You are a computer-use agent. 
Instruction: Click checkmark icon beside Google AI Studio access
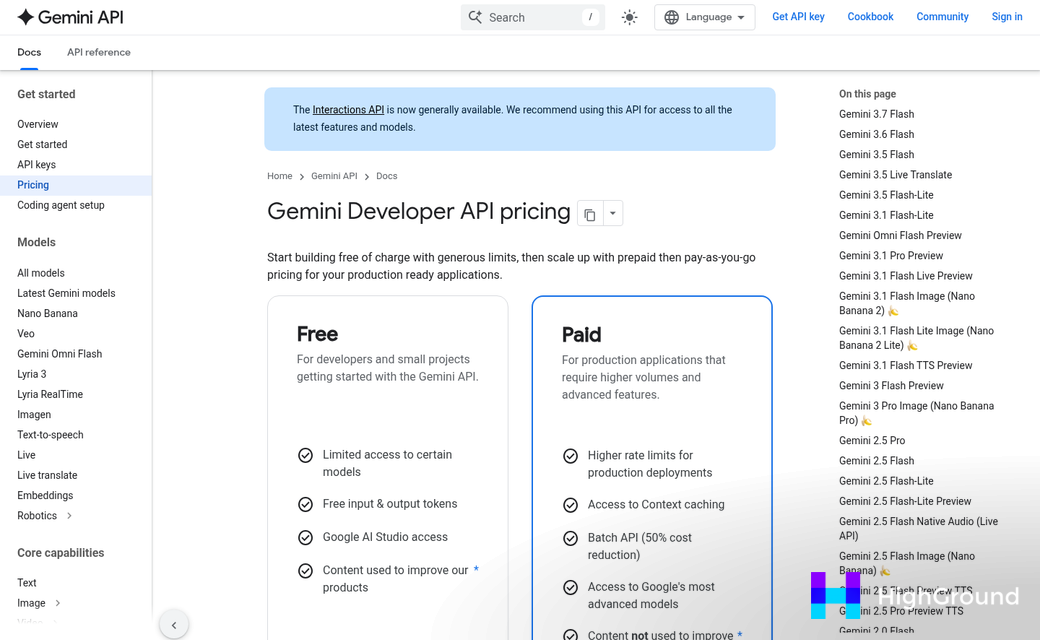point(305,537)
